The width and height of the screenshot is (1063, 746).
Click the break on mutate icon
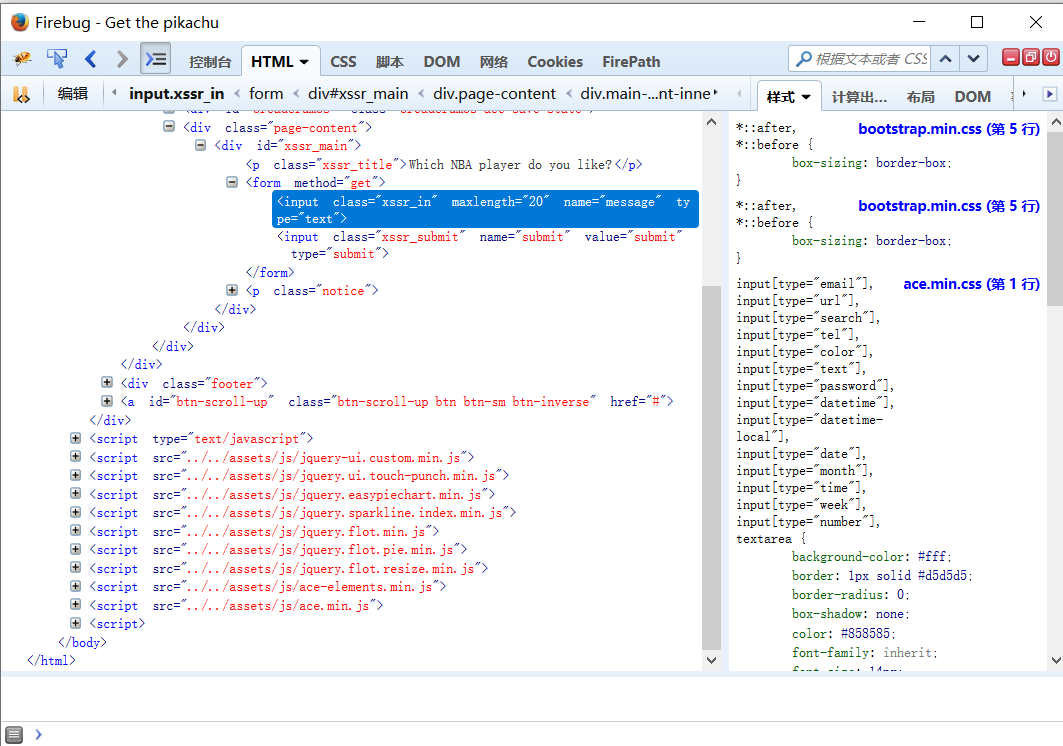point(21,94)
